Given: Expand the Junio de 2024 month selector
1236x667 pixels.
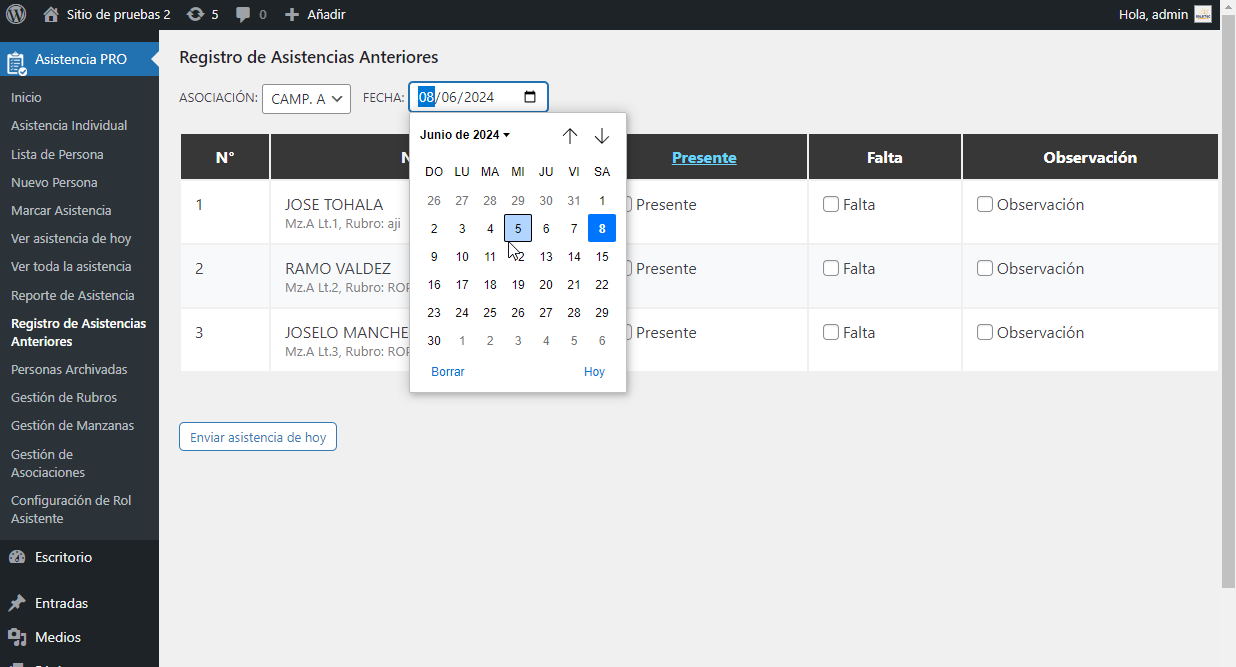Looking at the screenshot, I should click(x=465, y=135).
